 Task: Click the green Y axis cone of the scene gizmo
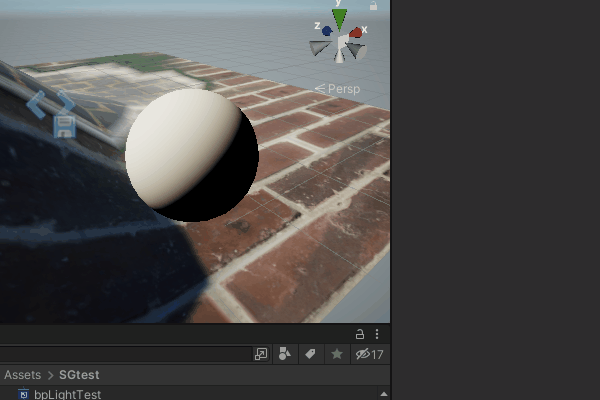pos(339,19)
